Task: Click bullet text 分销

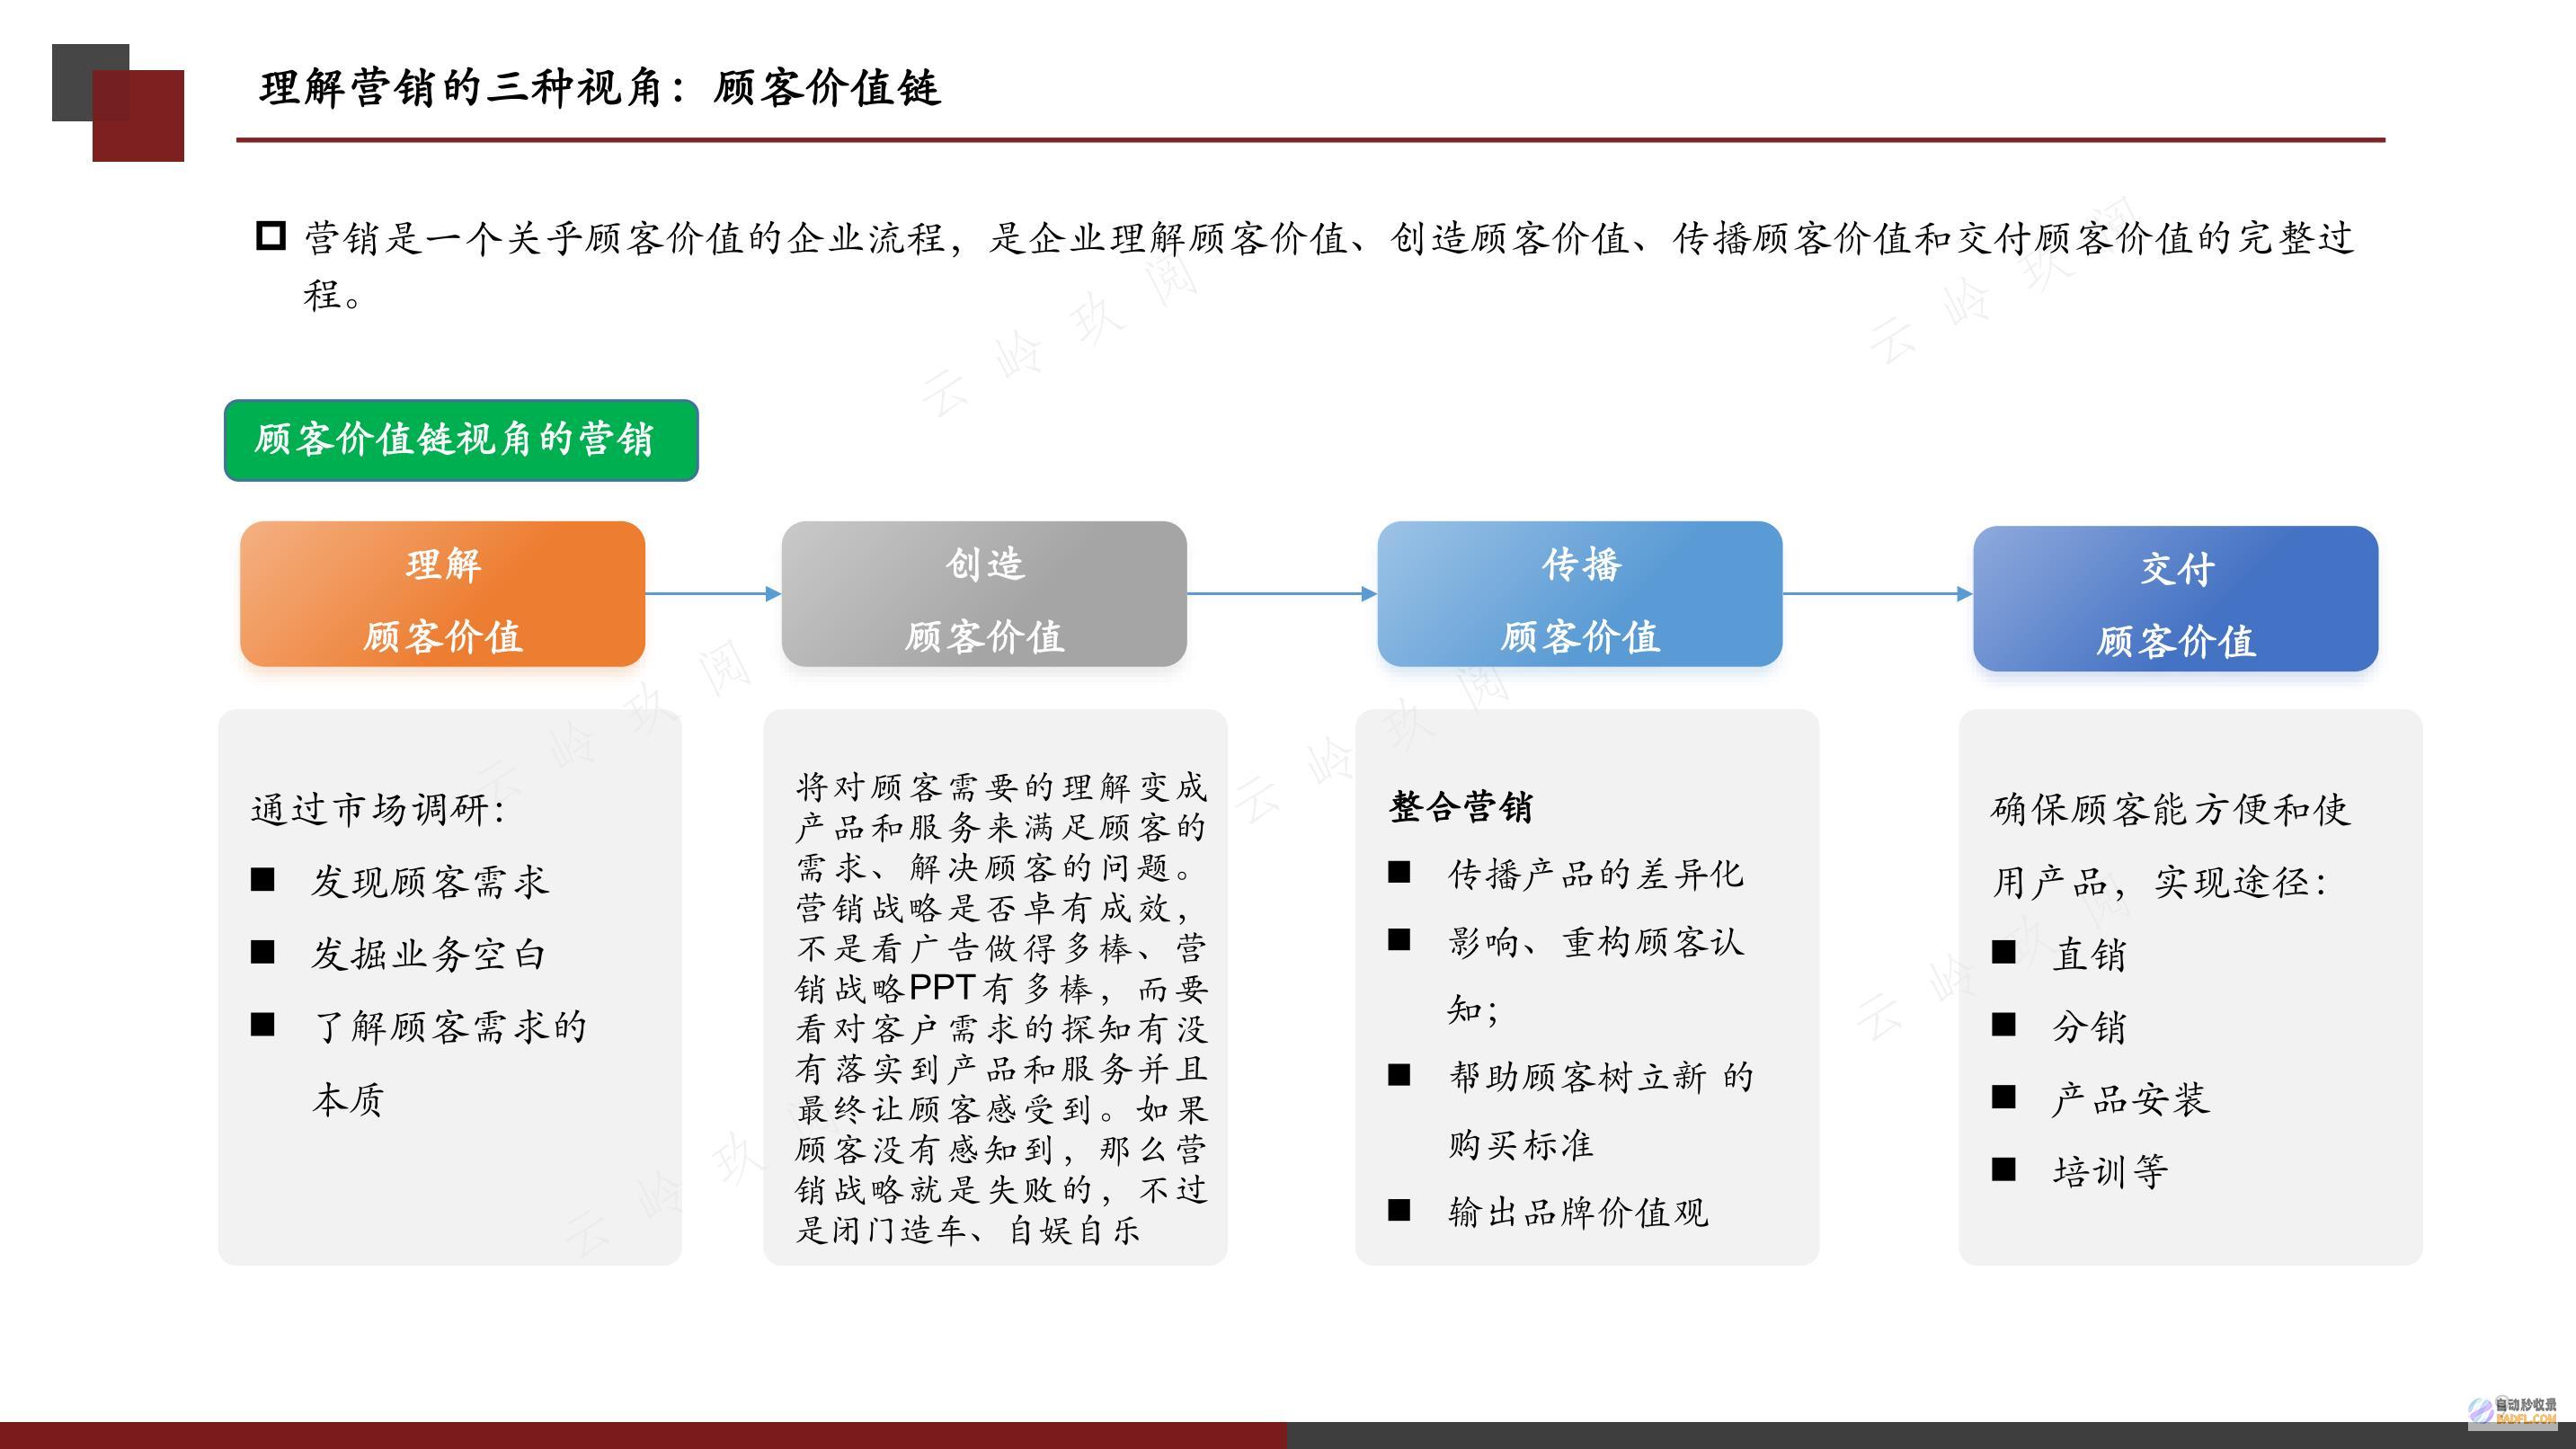Action: click(2089, 1027)
